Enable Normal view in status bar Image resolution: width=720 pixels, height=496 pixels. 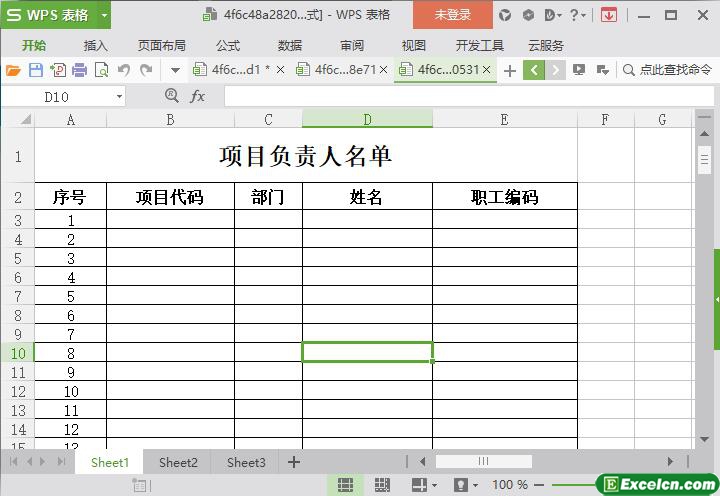[x=345, y=485]
